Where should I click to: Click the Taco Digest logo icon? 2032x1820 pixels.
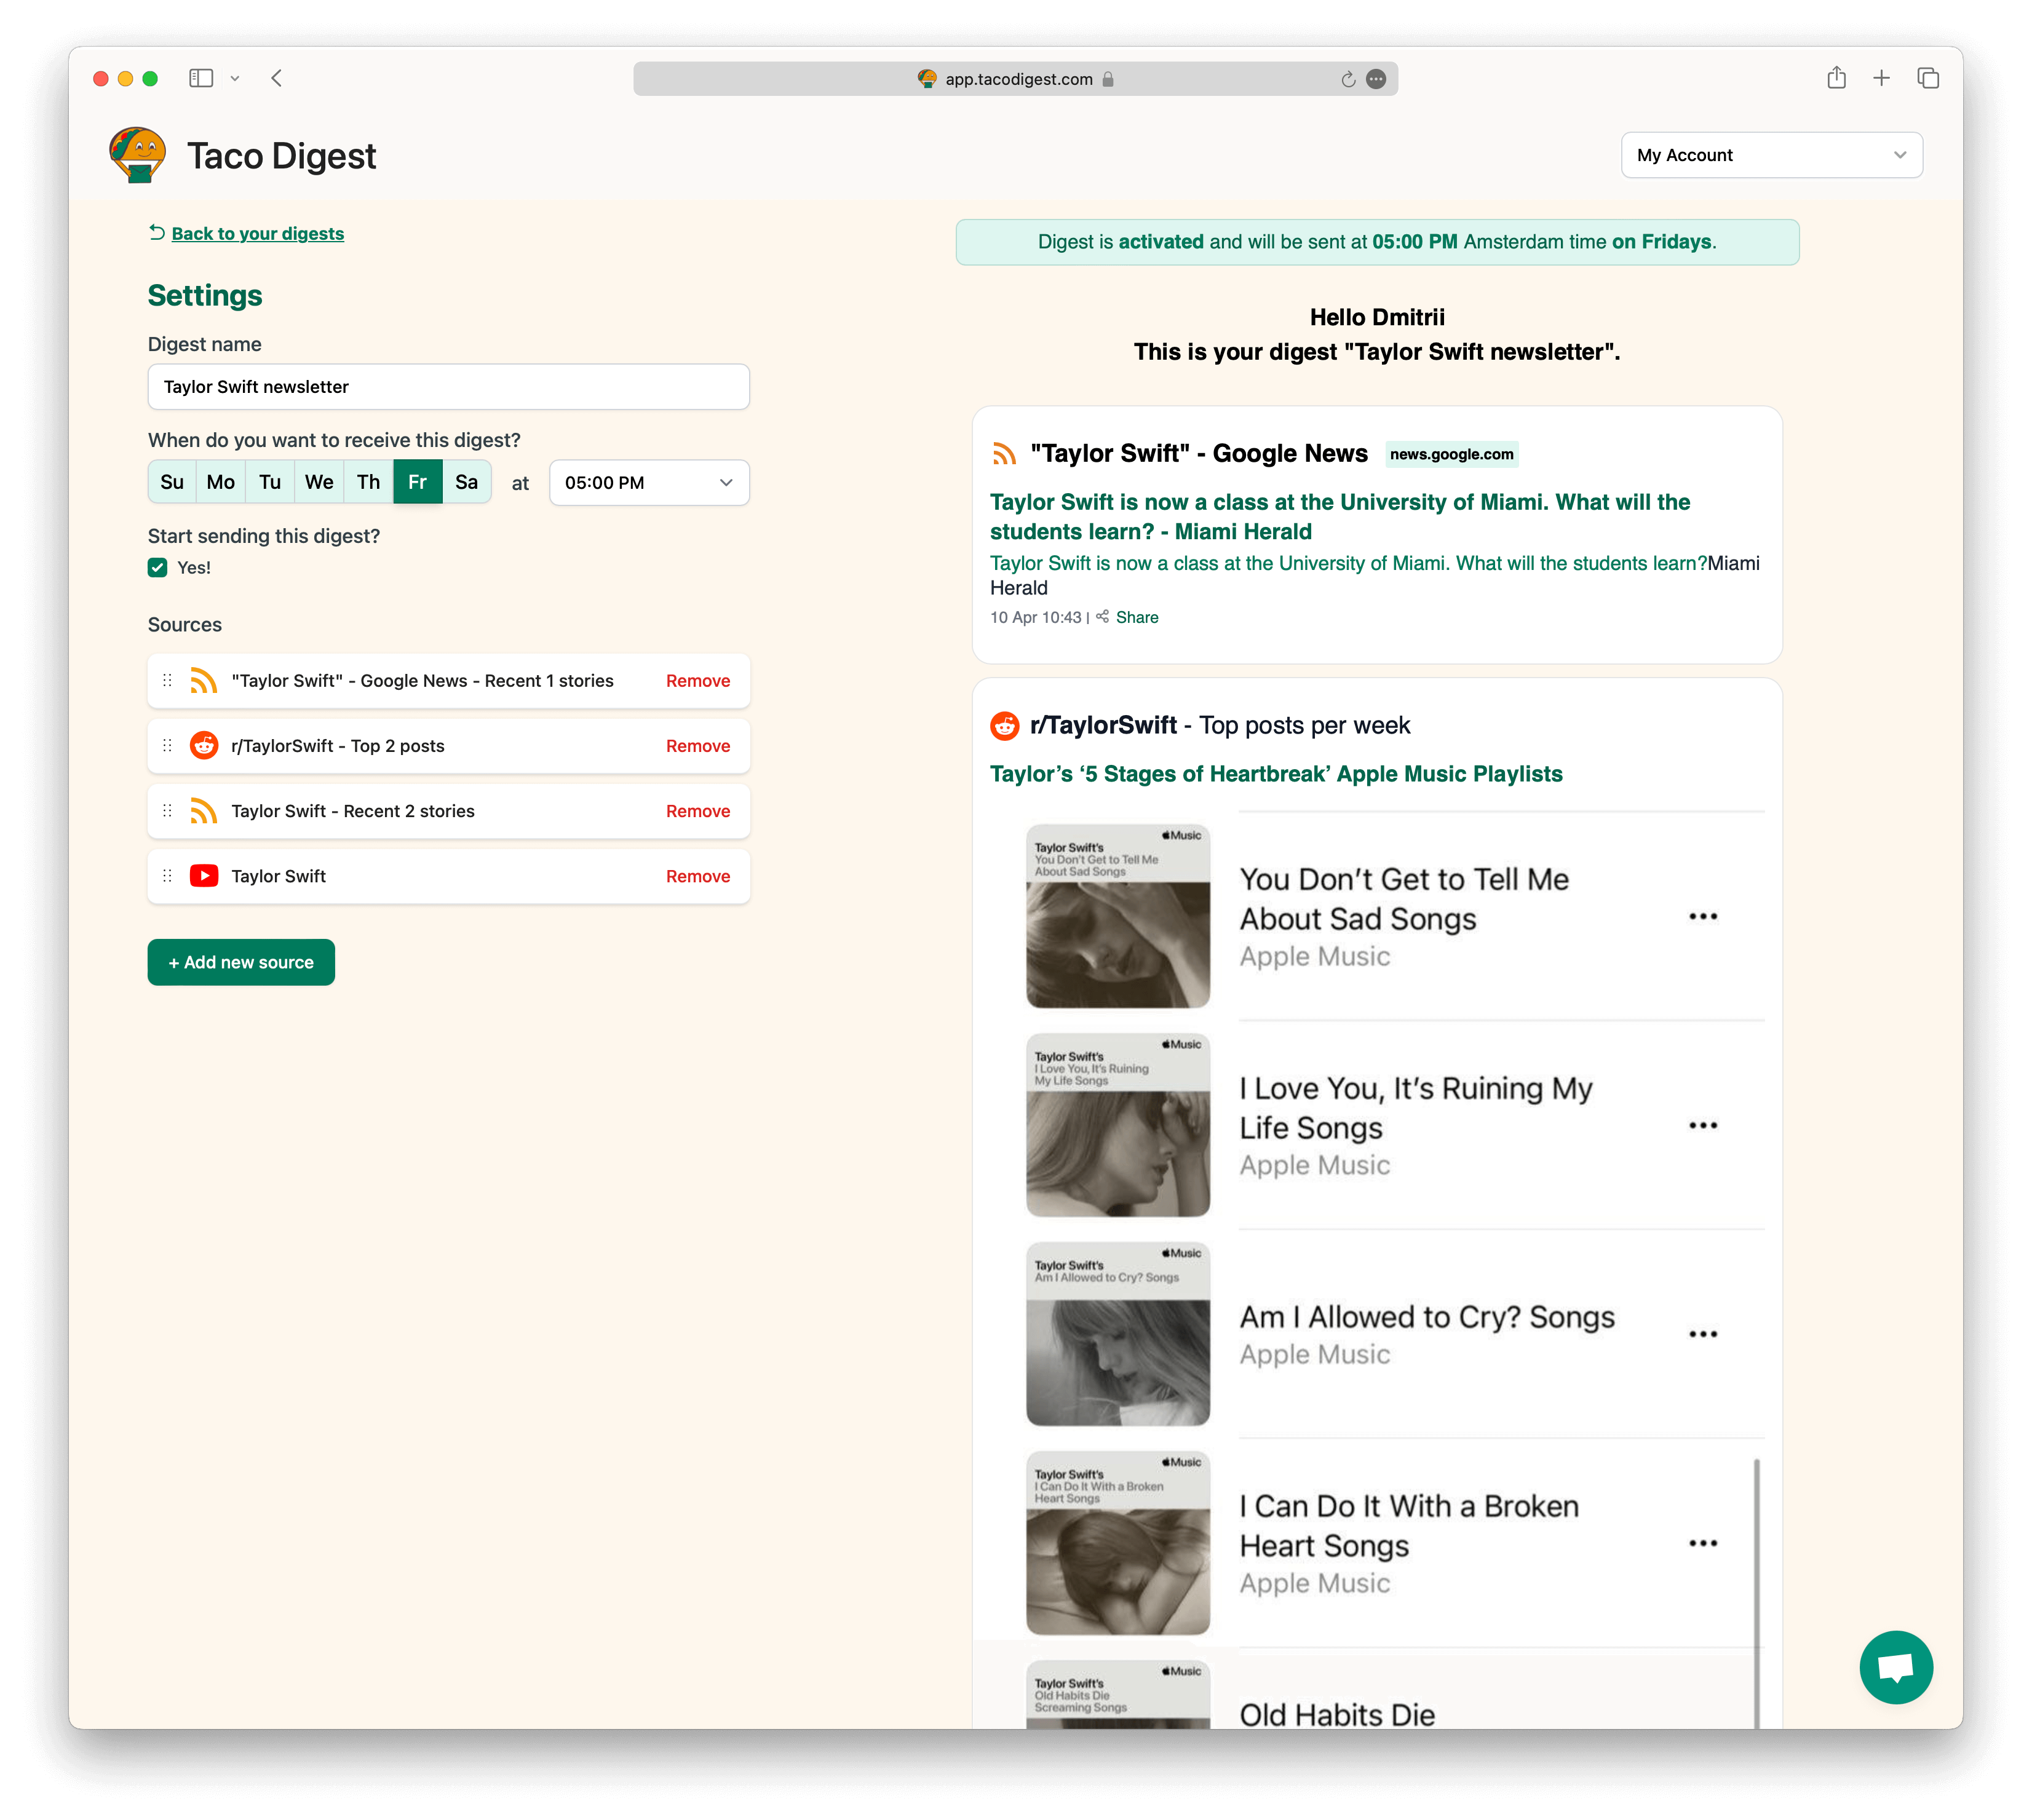(137, 155)
